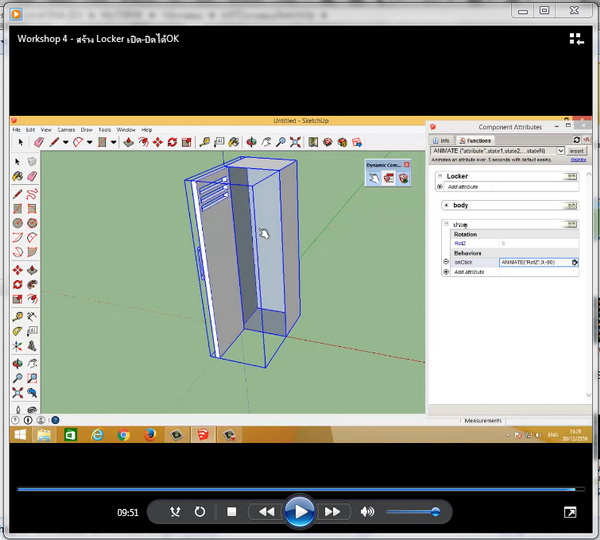Screen dimensions: 600x540
Task: Enter full screen in media player
Action: (x=570, y=512)
